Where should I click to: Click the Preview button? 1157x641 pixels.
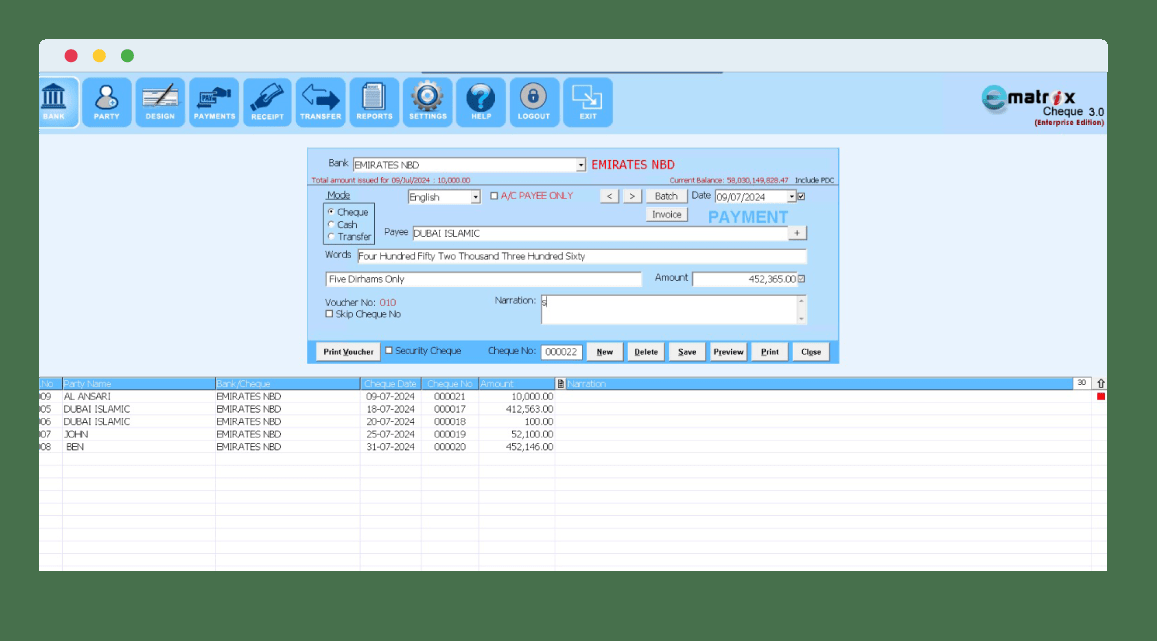coord(728,352)
